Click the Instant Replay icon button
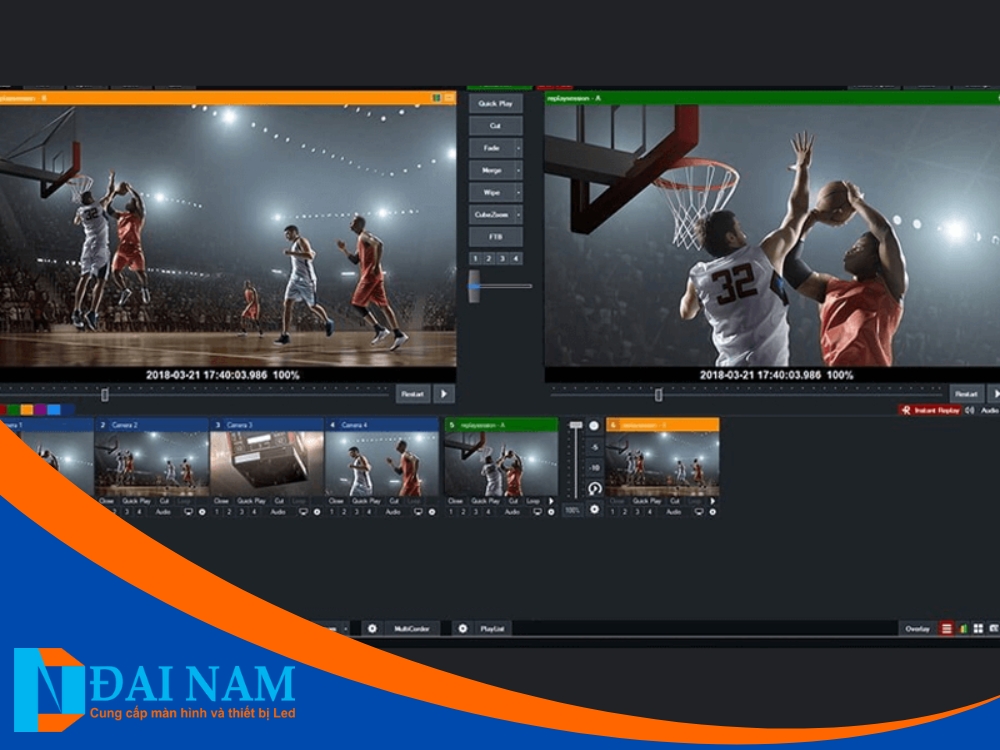The height and width of the screenshot is (750, 1000). click(904, 410)
